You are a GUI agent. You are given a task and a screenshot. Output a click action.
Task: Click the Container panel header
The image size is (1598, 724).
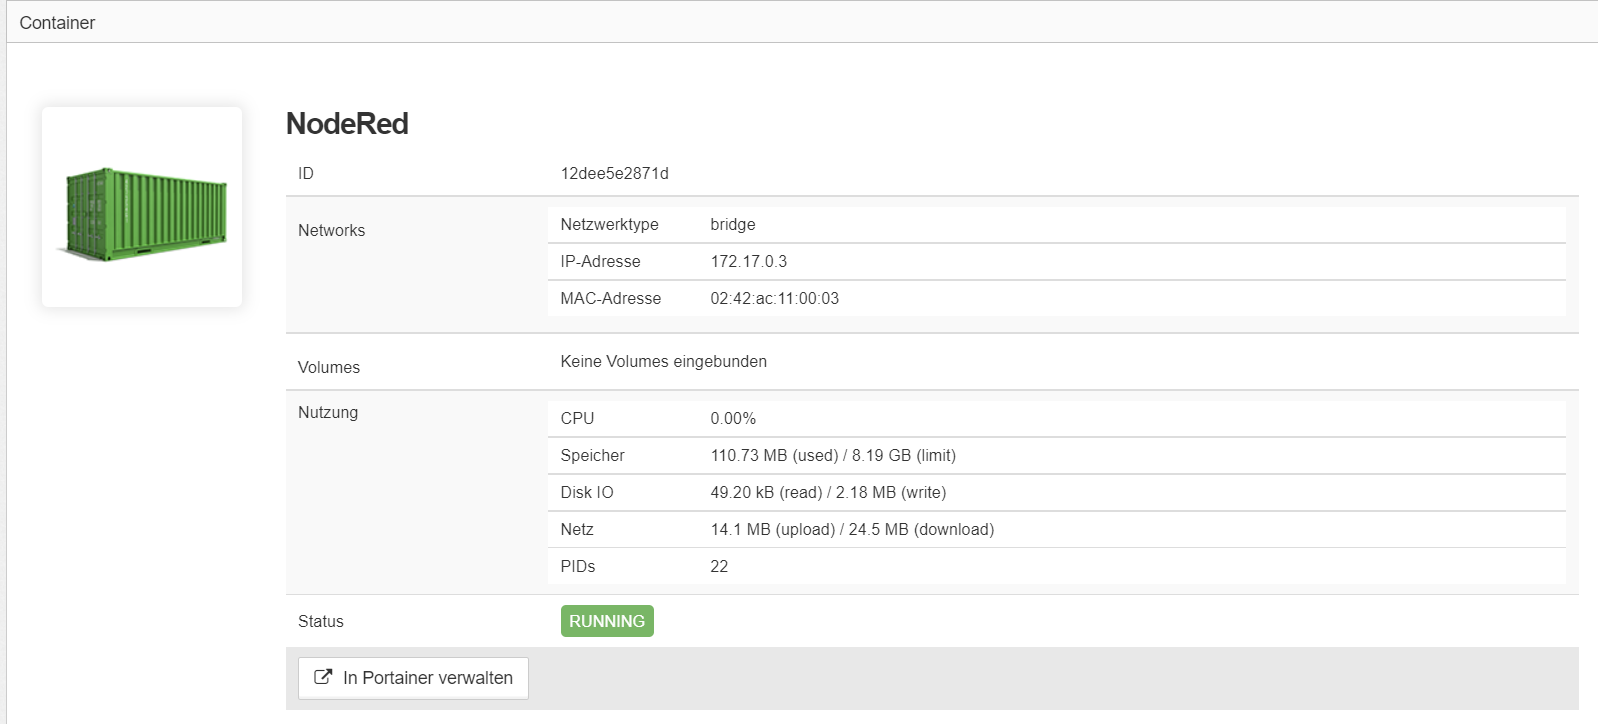[x=802, y=22]
